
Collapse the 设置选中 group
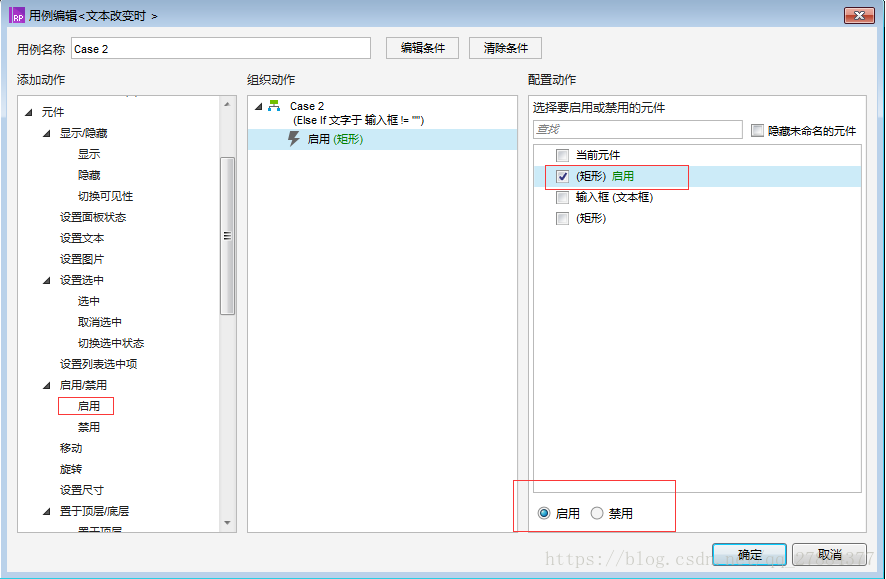pyautogui.click(x=47, y=280)
